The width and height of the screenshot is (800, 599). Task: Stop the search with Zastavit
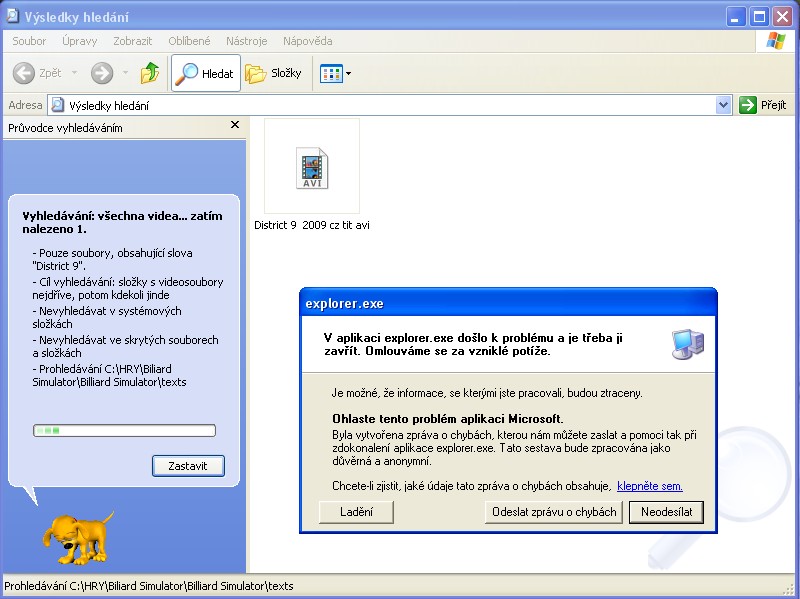point(188,466)
